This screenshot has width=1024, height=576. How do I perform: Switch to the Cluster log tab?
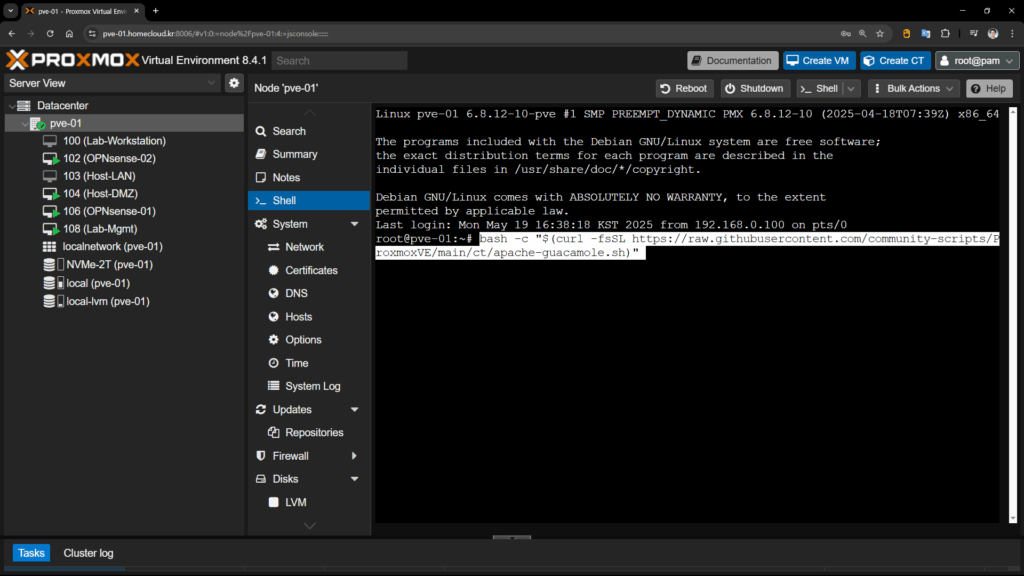pyautogui.click(x=88, y=553)
